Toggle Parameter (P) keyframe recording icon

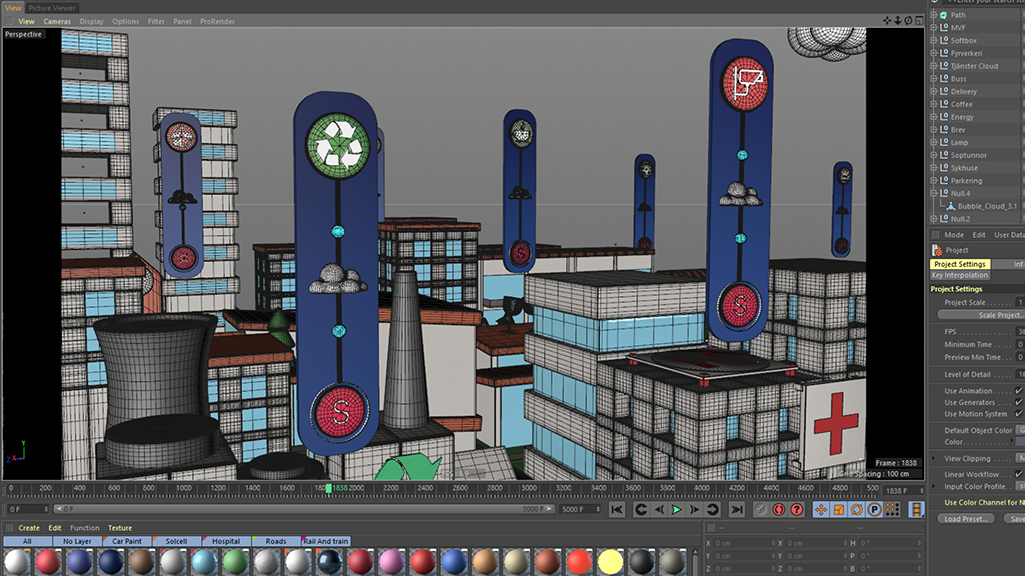tap(874, 509)
